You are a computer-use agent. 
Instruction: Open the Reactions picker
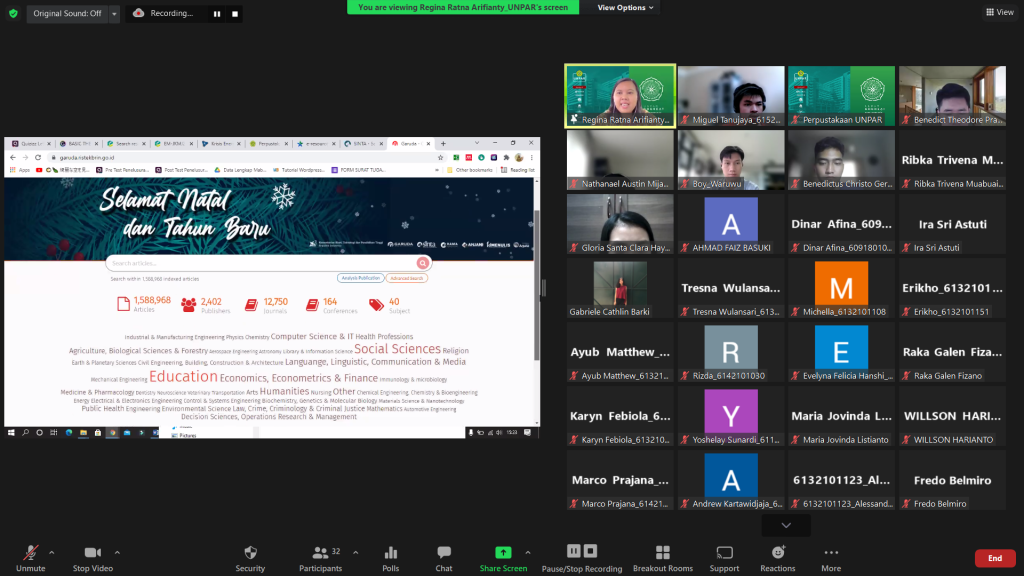pyautogui.click(x=777, y=557)
